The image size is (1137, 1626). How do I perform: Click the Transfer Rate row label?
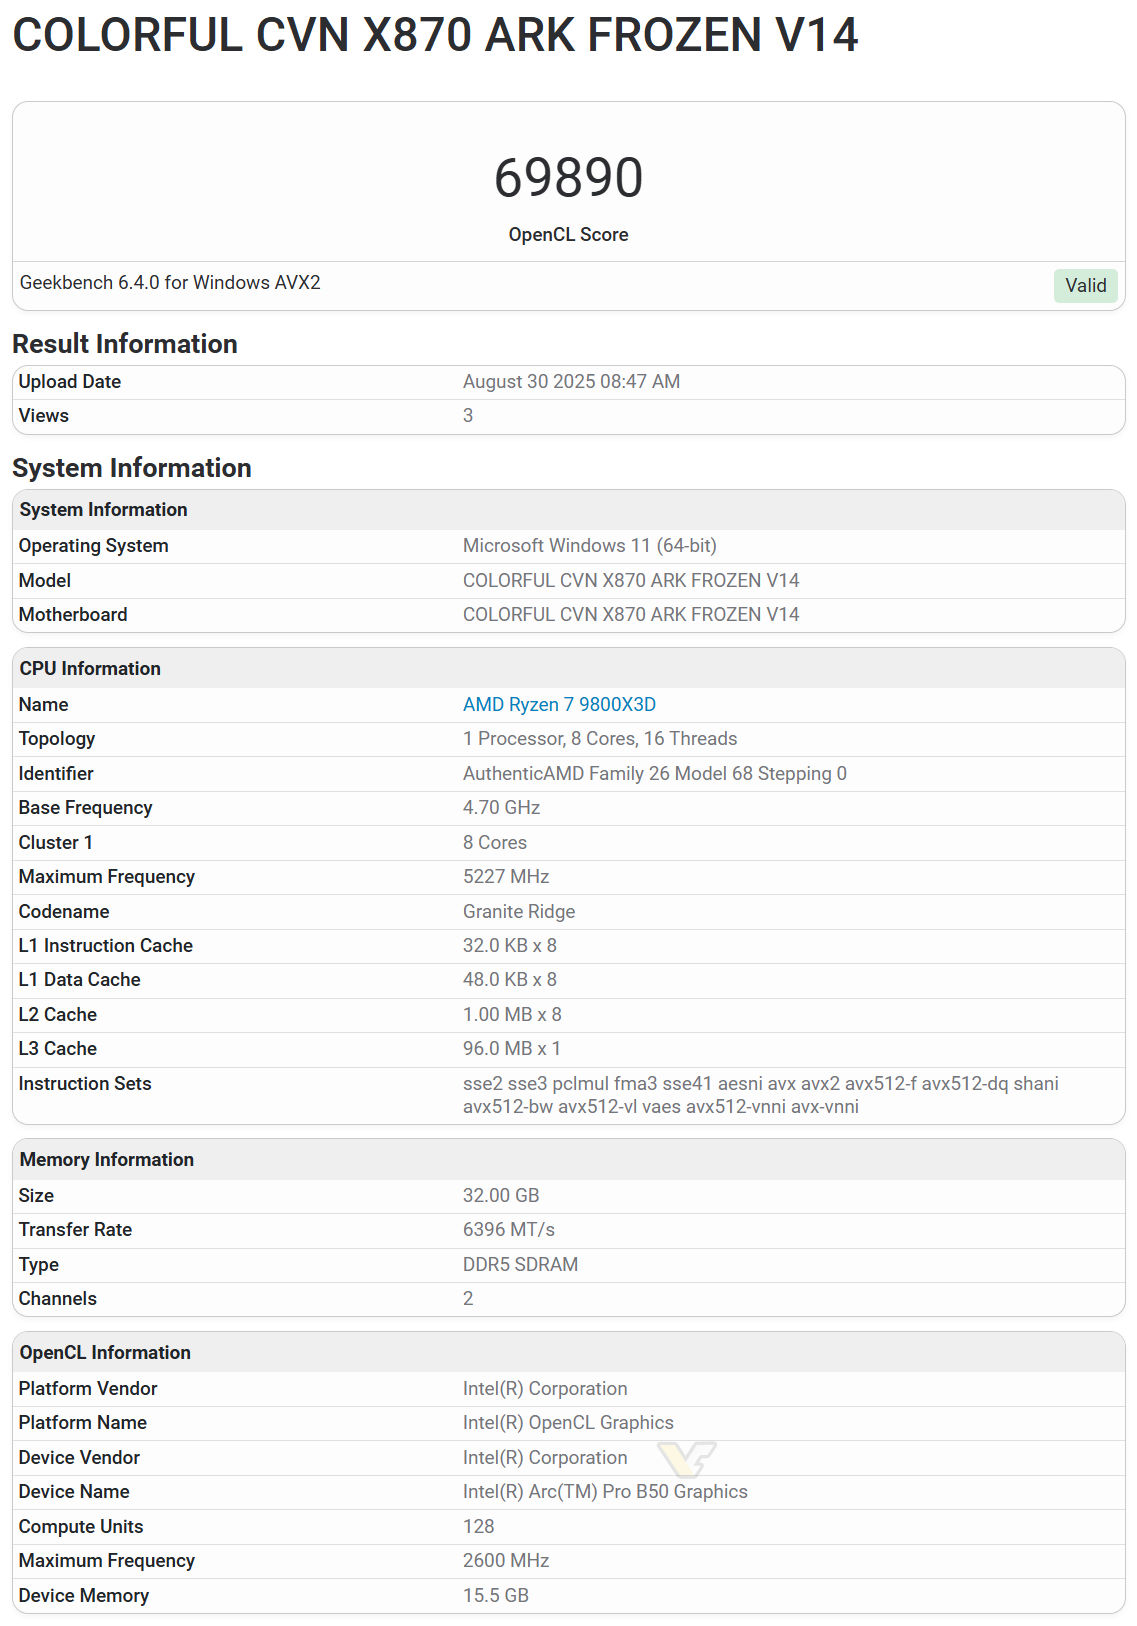point(76,1230)
